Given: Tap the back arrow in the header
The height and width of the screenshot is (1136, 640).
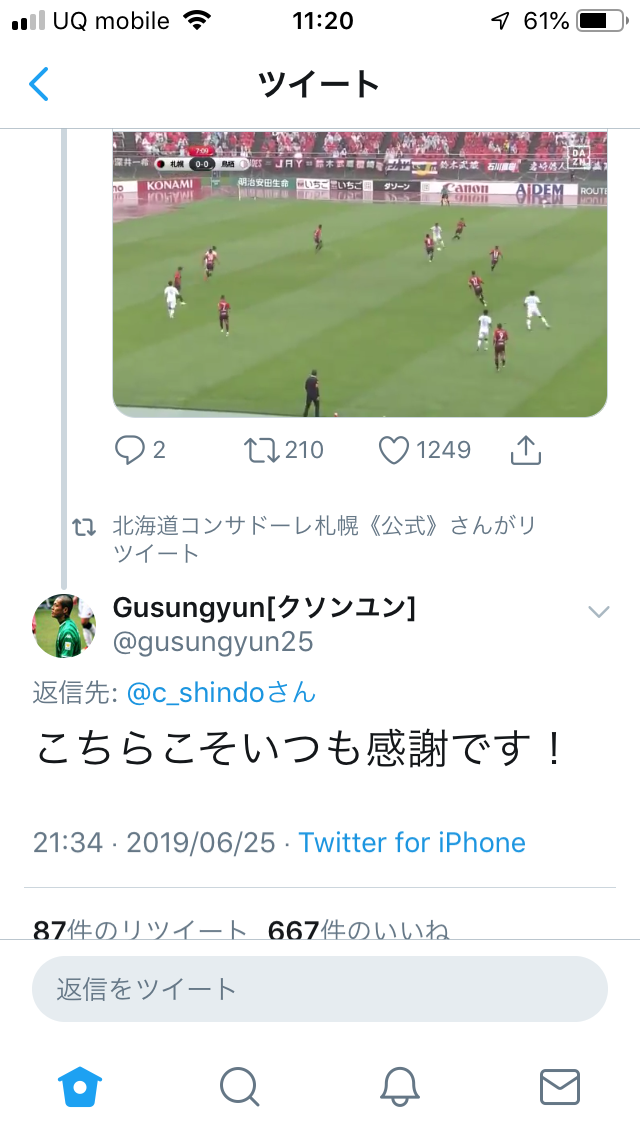Looking at the screenshot, I should [x=39, y=84].
